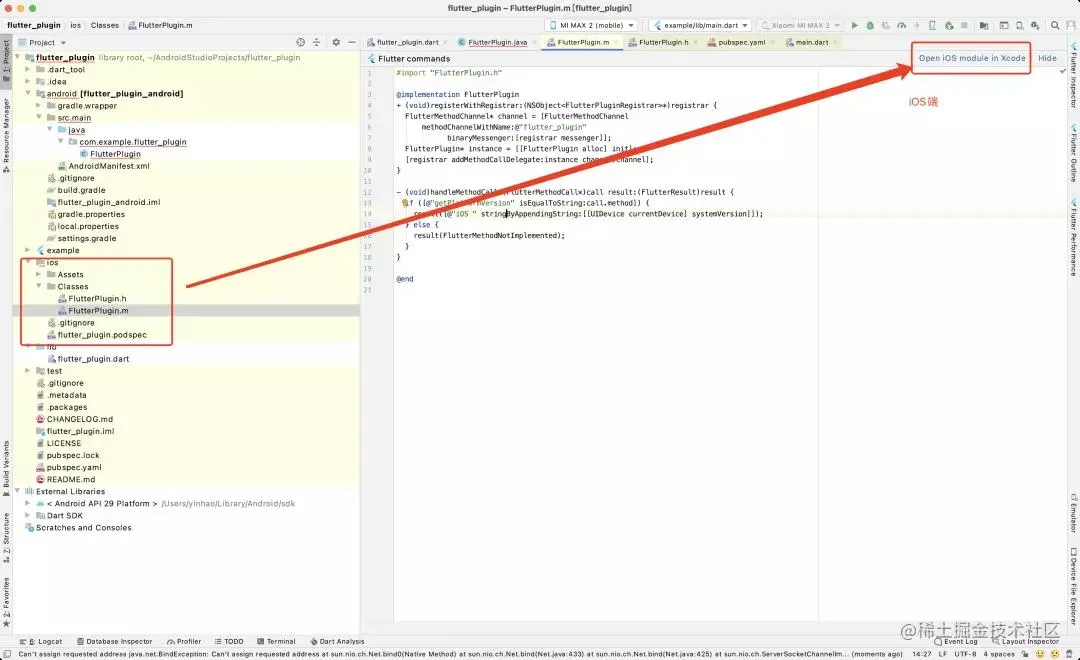Open the Event Log
The width and height of the screenshot is (1080, 660).
956,641
